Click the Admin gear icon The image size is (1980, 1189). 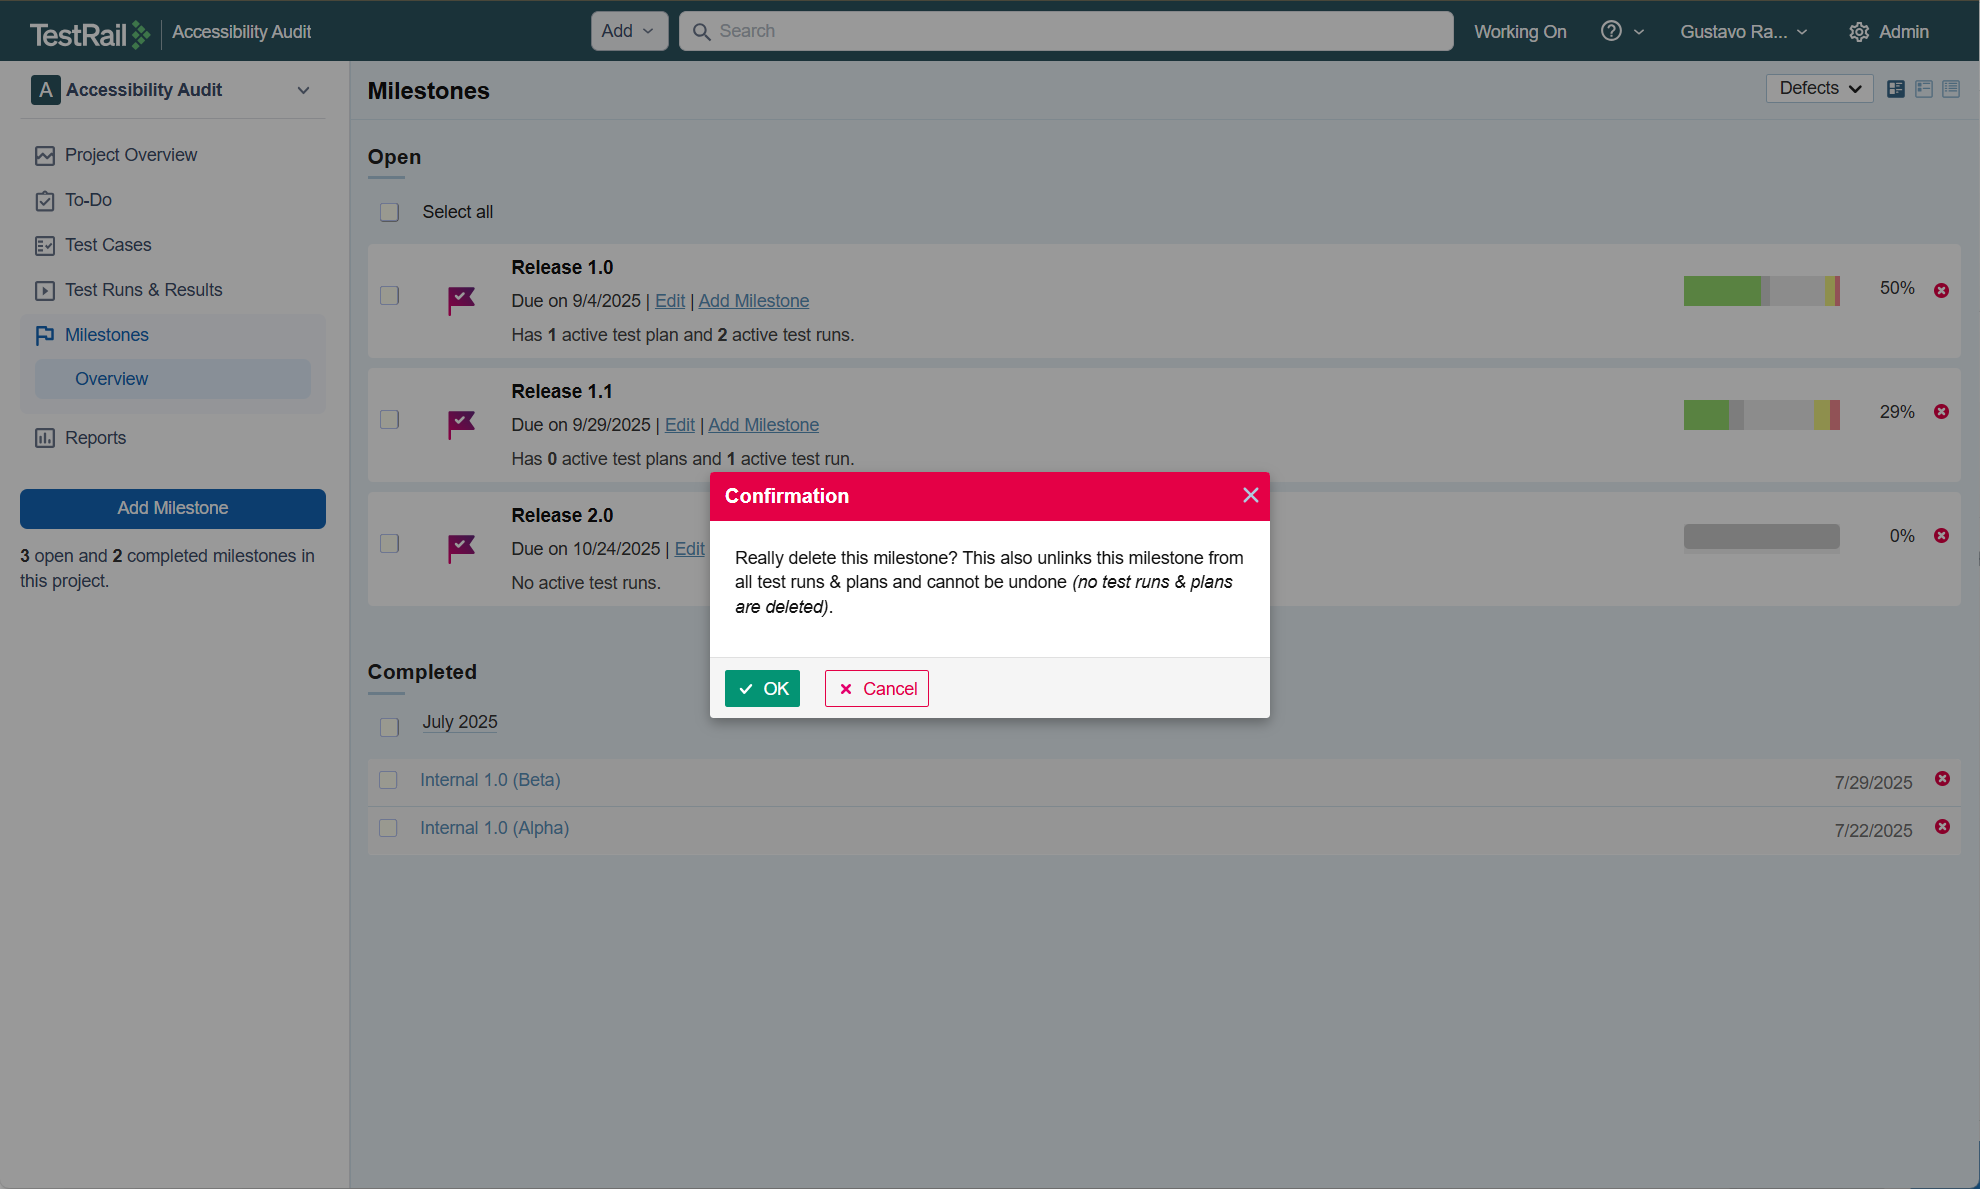[x=1859, y=32]
